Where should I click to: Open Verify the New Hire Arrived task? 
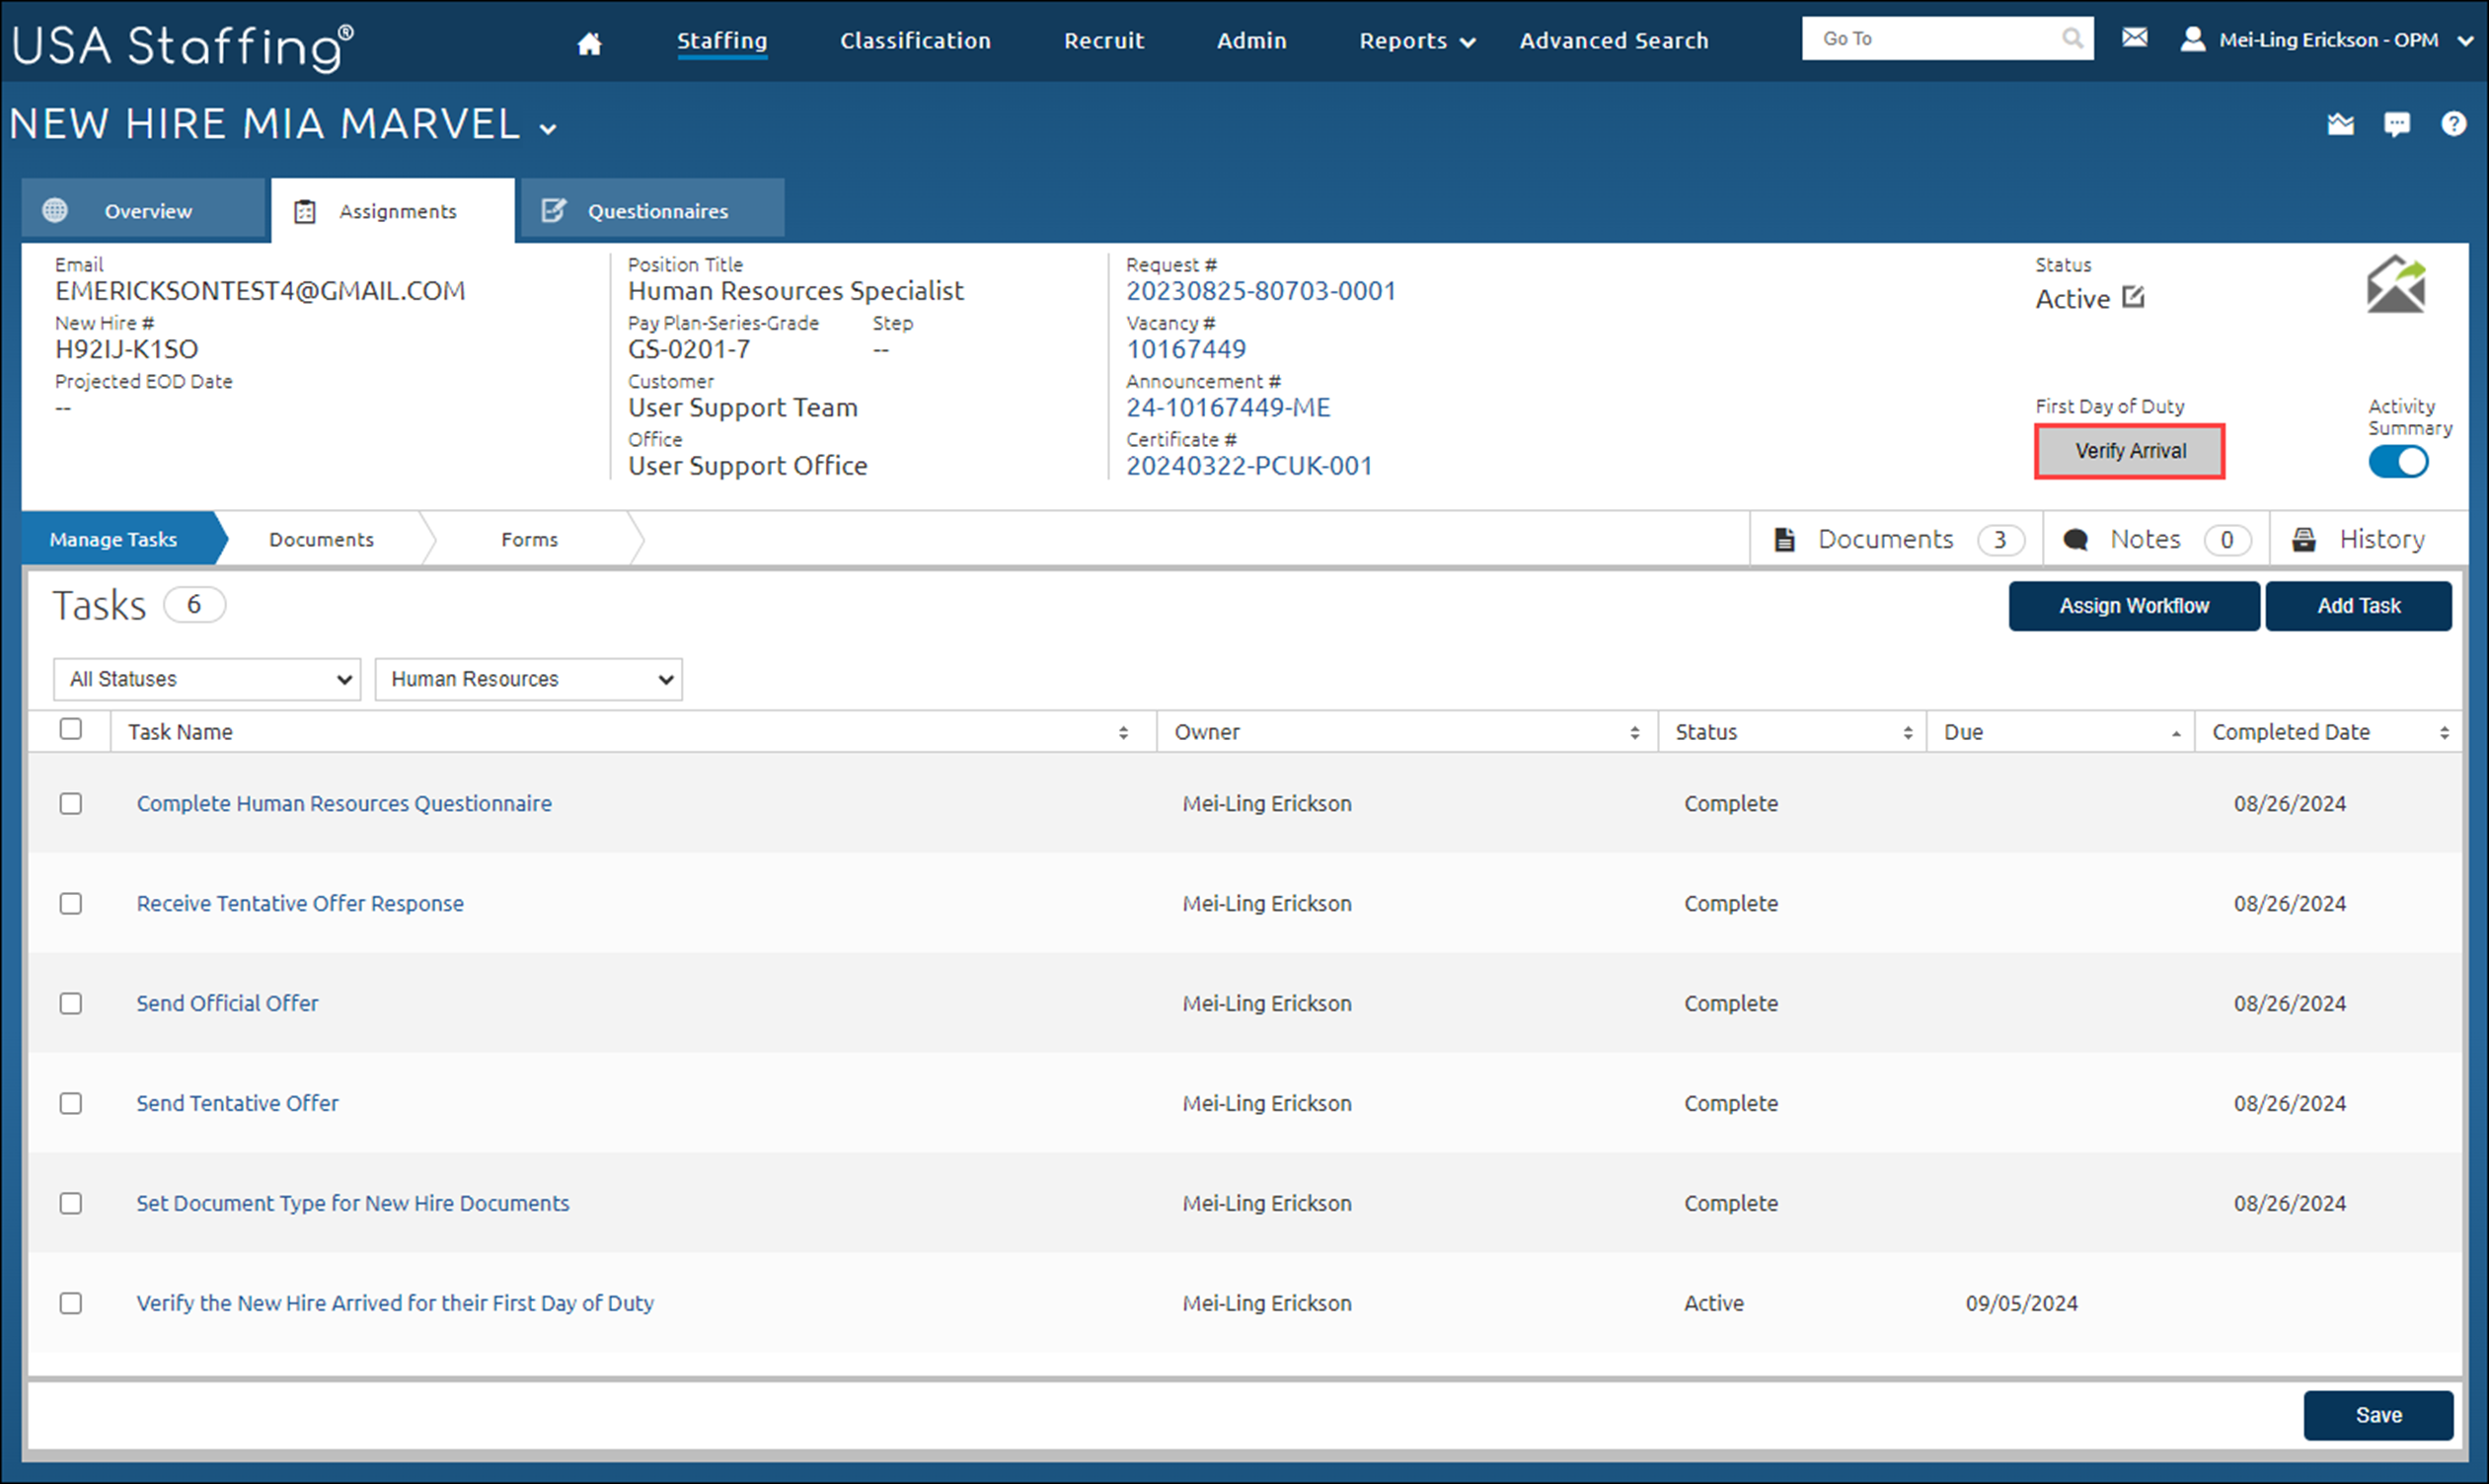coord(395,1303)
